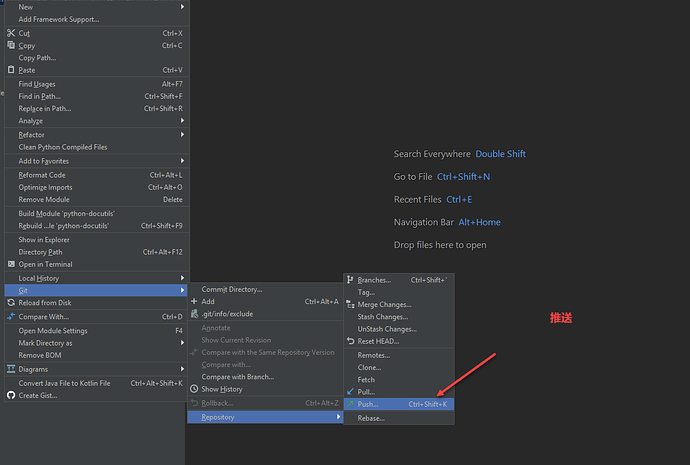Expand the Mark Directory as submenu arrow
This screenshot has height=465, width=690.
(x=182, y=342)
